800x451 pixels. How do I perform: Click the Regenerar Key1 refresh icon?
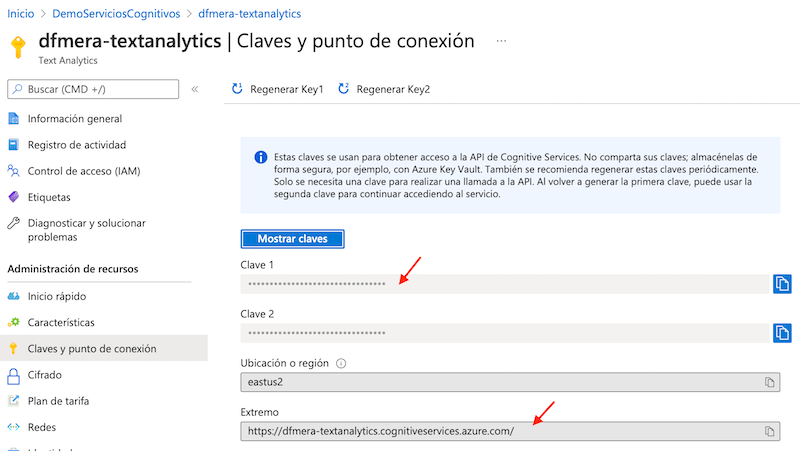237,89
